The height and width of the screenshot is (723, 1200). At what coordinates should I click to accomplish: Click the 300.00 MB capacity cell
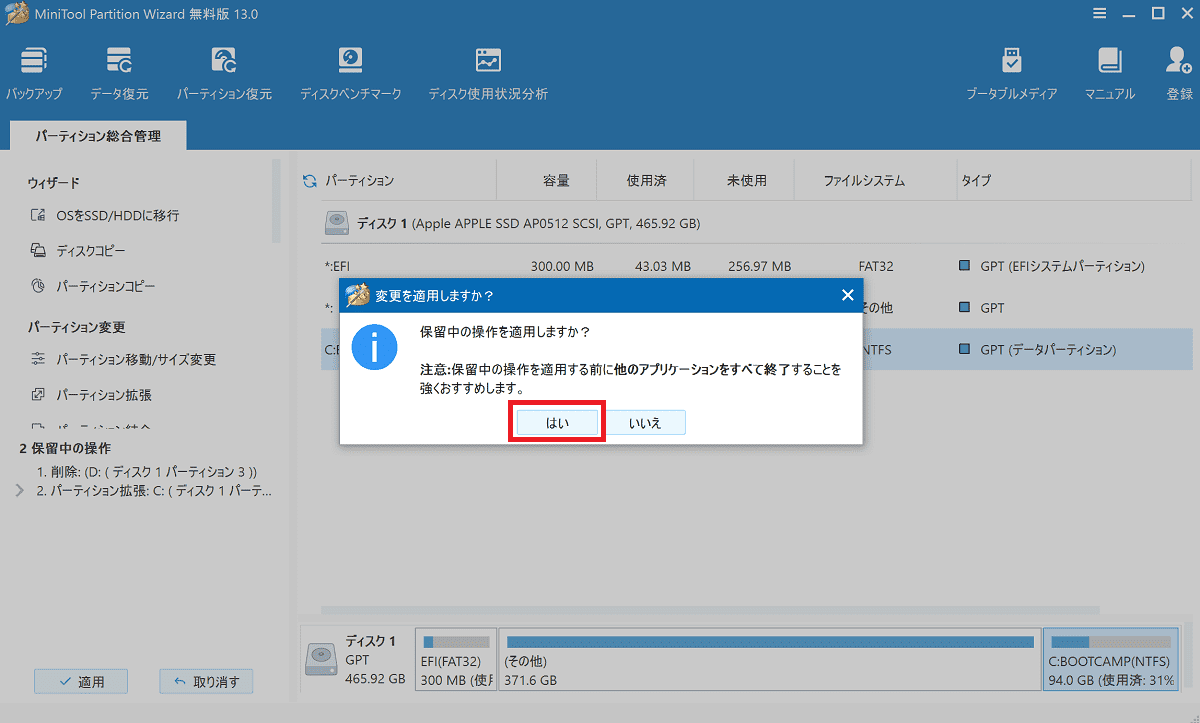[x=562, y=267]
